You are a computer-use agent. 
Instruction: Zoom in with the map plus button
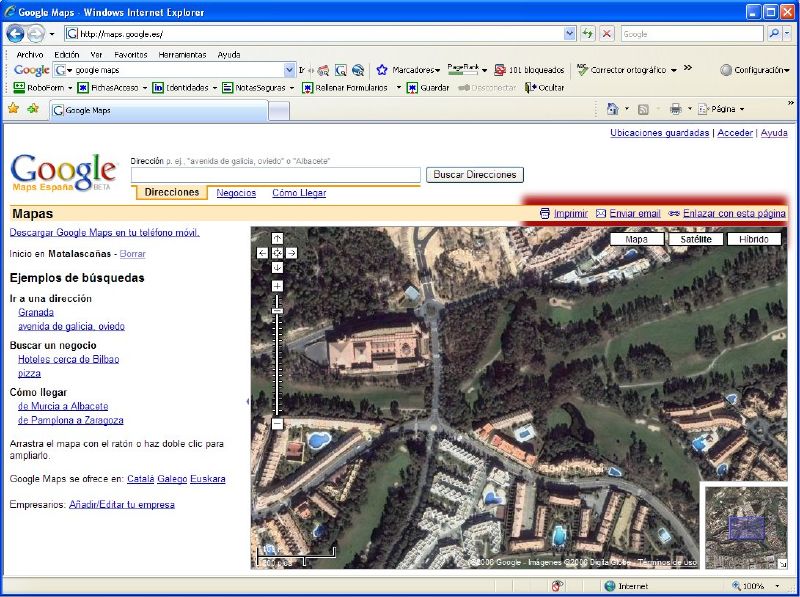tap(277, 286)
